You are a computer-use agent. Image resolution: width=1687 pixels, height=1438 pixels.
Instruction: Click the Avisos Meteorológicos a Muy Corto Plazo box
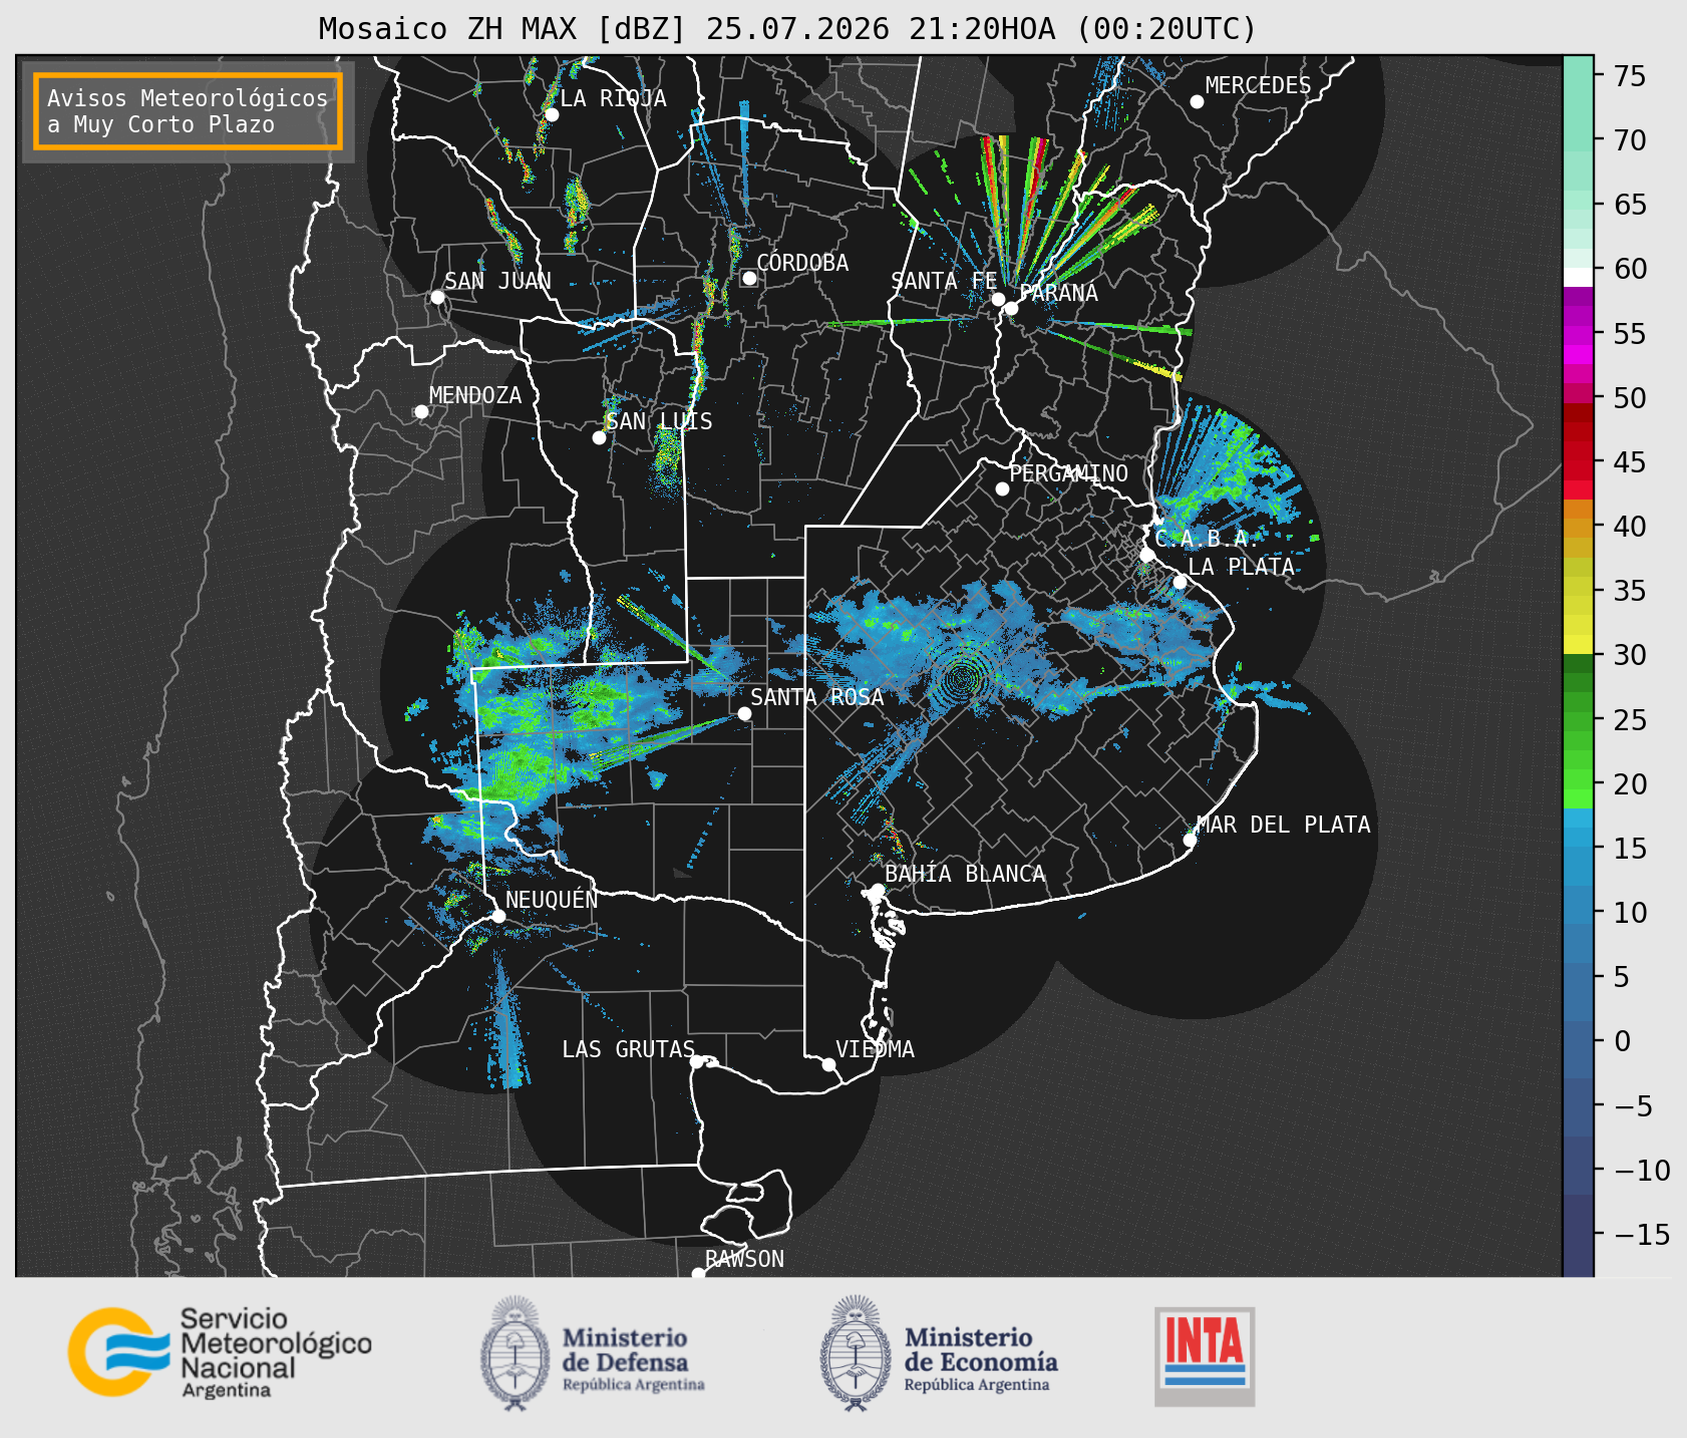[x=188, y=111]
